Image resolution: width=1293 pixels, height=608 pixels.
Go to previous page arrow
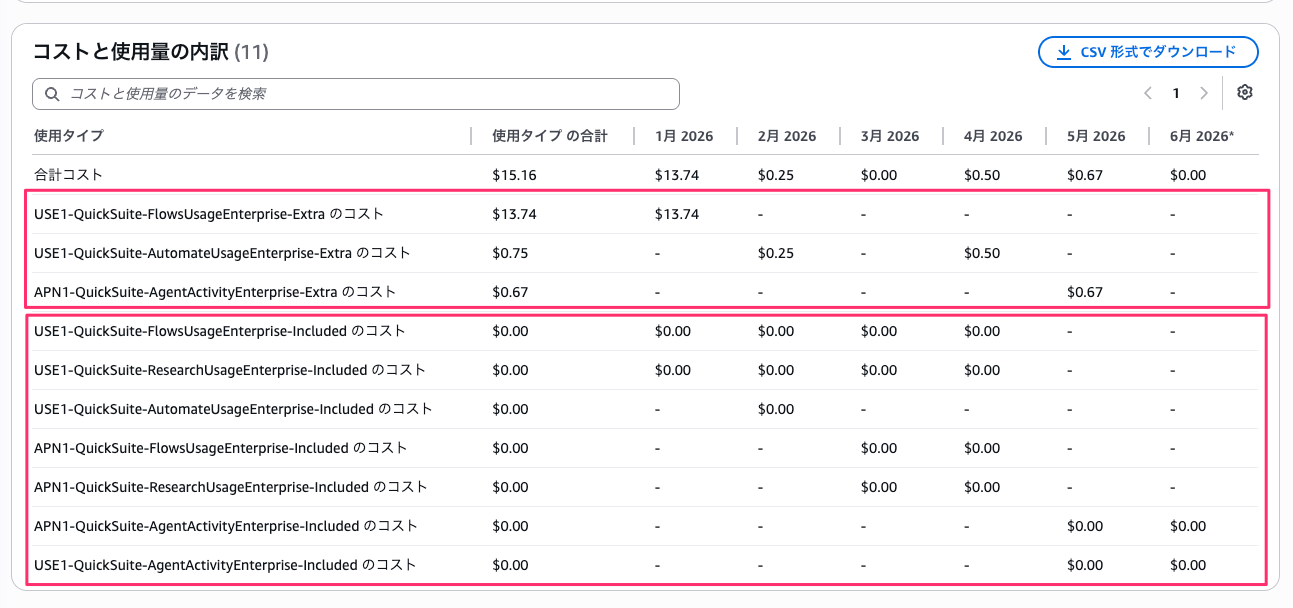tap(1148, 93)
